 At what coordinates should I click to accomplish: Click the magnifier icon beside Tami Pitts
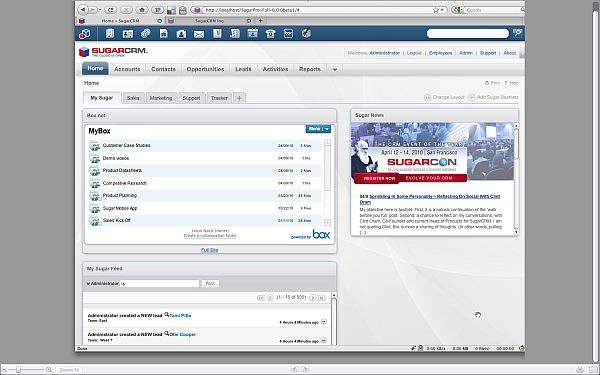coord(166,315)
